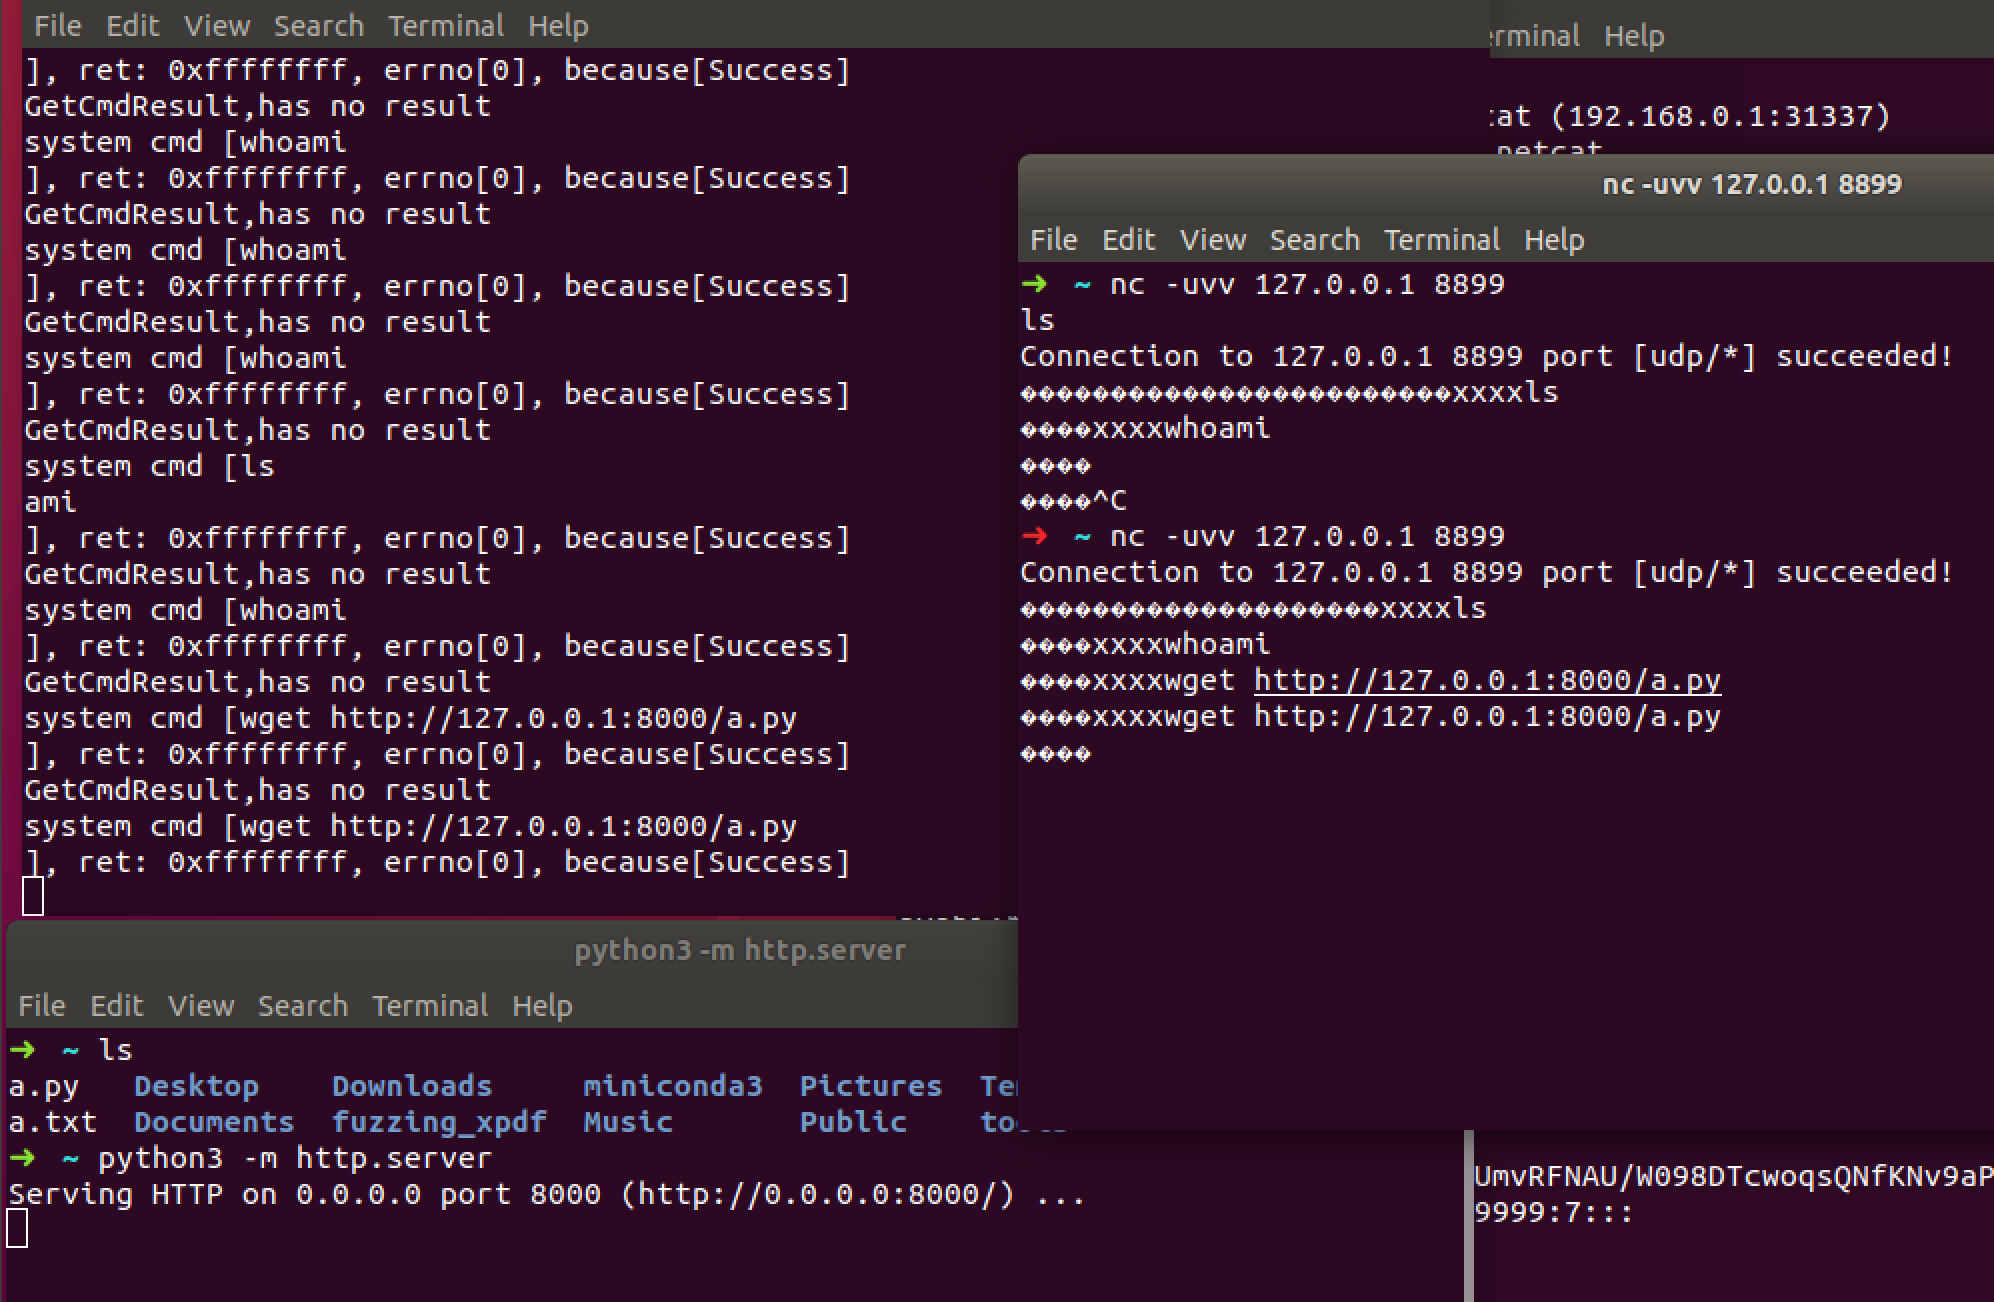Image resolution: width=1994 pixels, height=1302 pixels.
Task: Click the block cursor in top-left log terminal
Action: point(33,896)
